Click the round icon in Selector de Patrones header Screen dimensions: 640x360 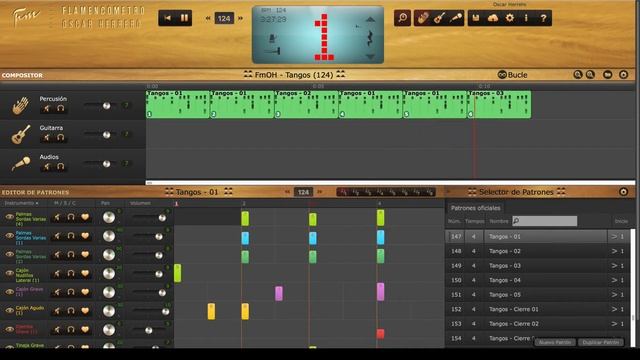(x=623, y=192)
